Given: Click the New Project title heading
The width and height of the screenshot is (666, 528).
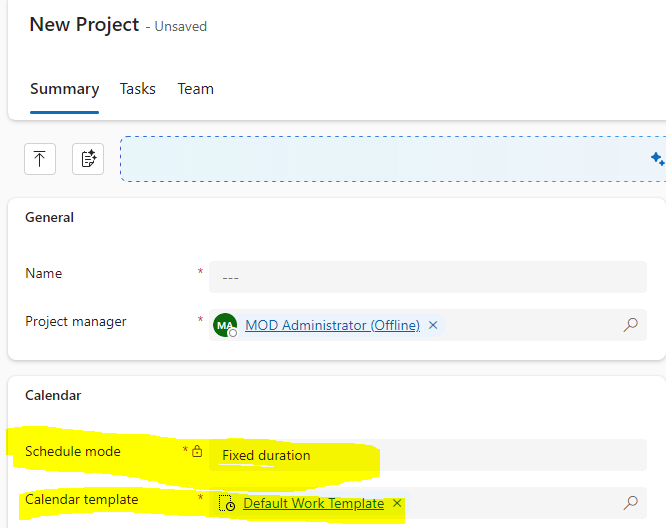Looking at the screenshot, I should (84, 24).
